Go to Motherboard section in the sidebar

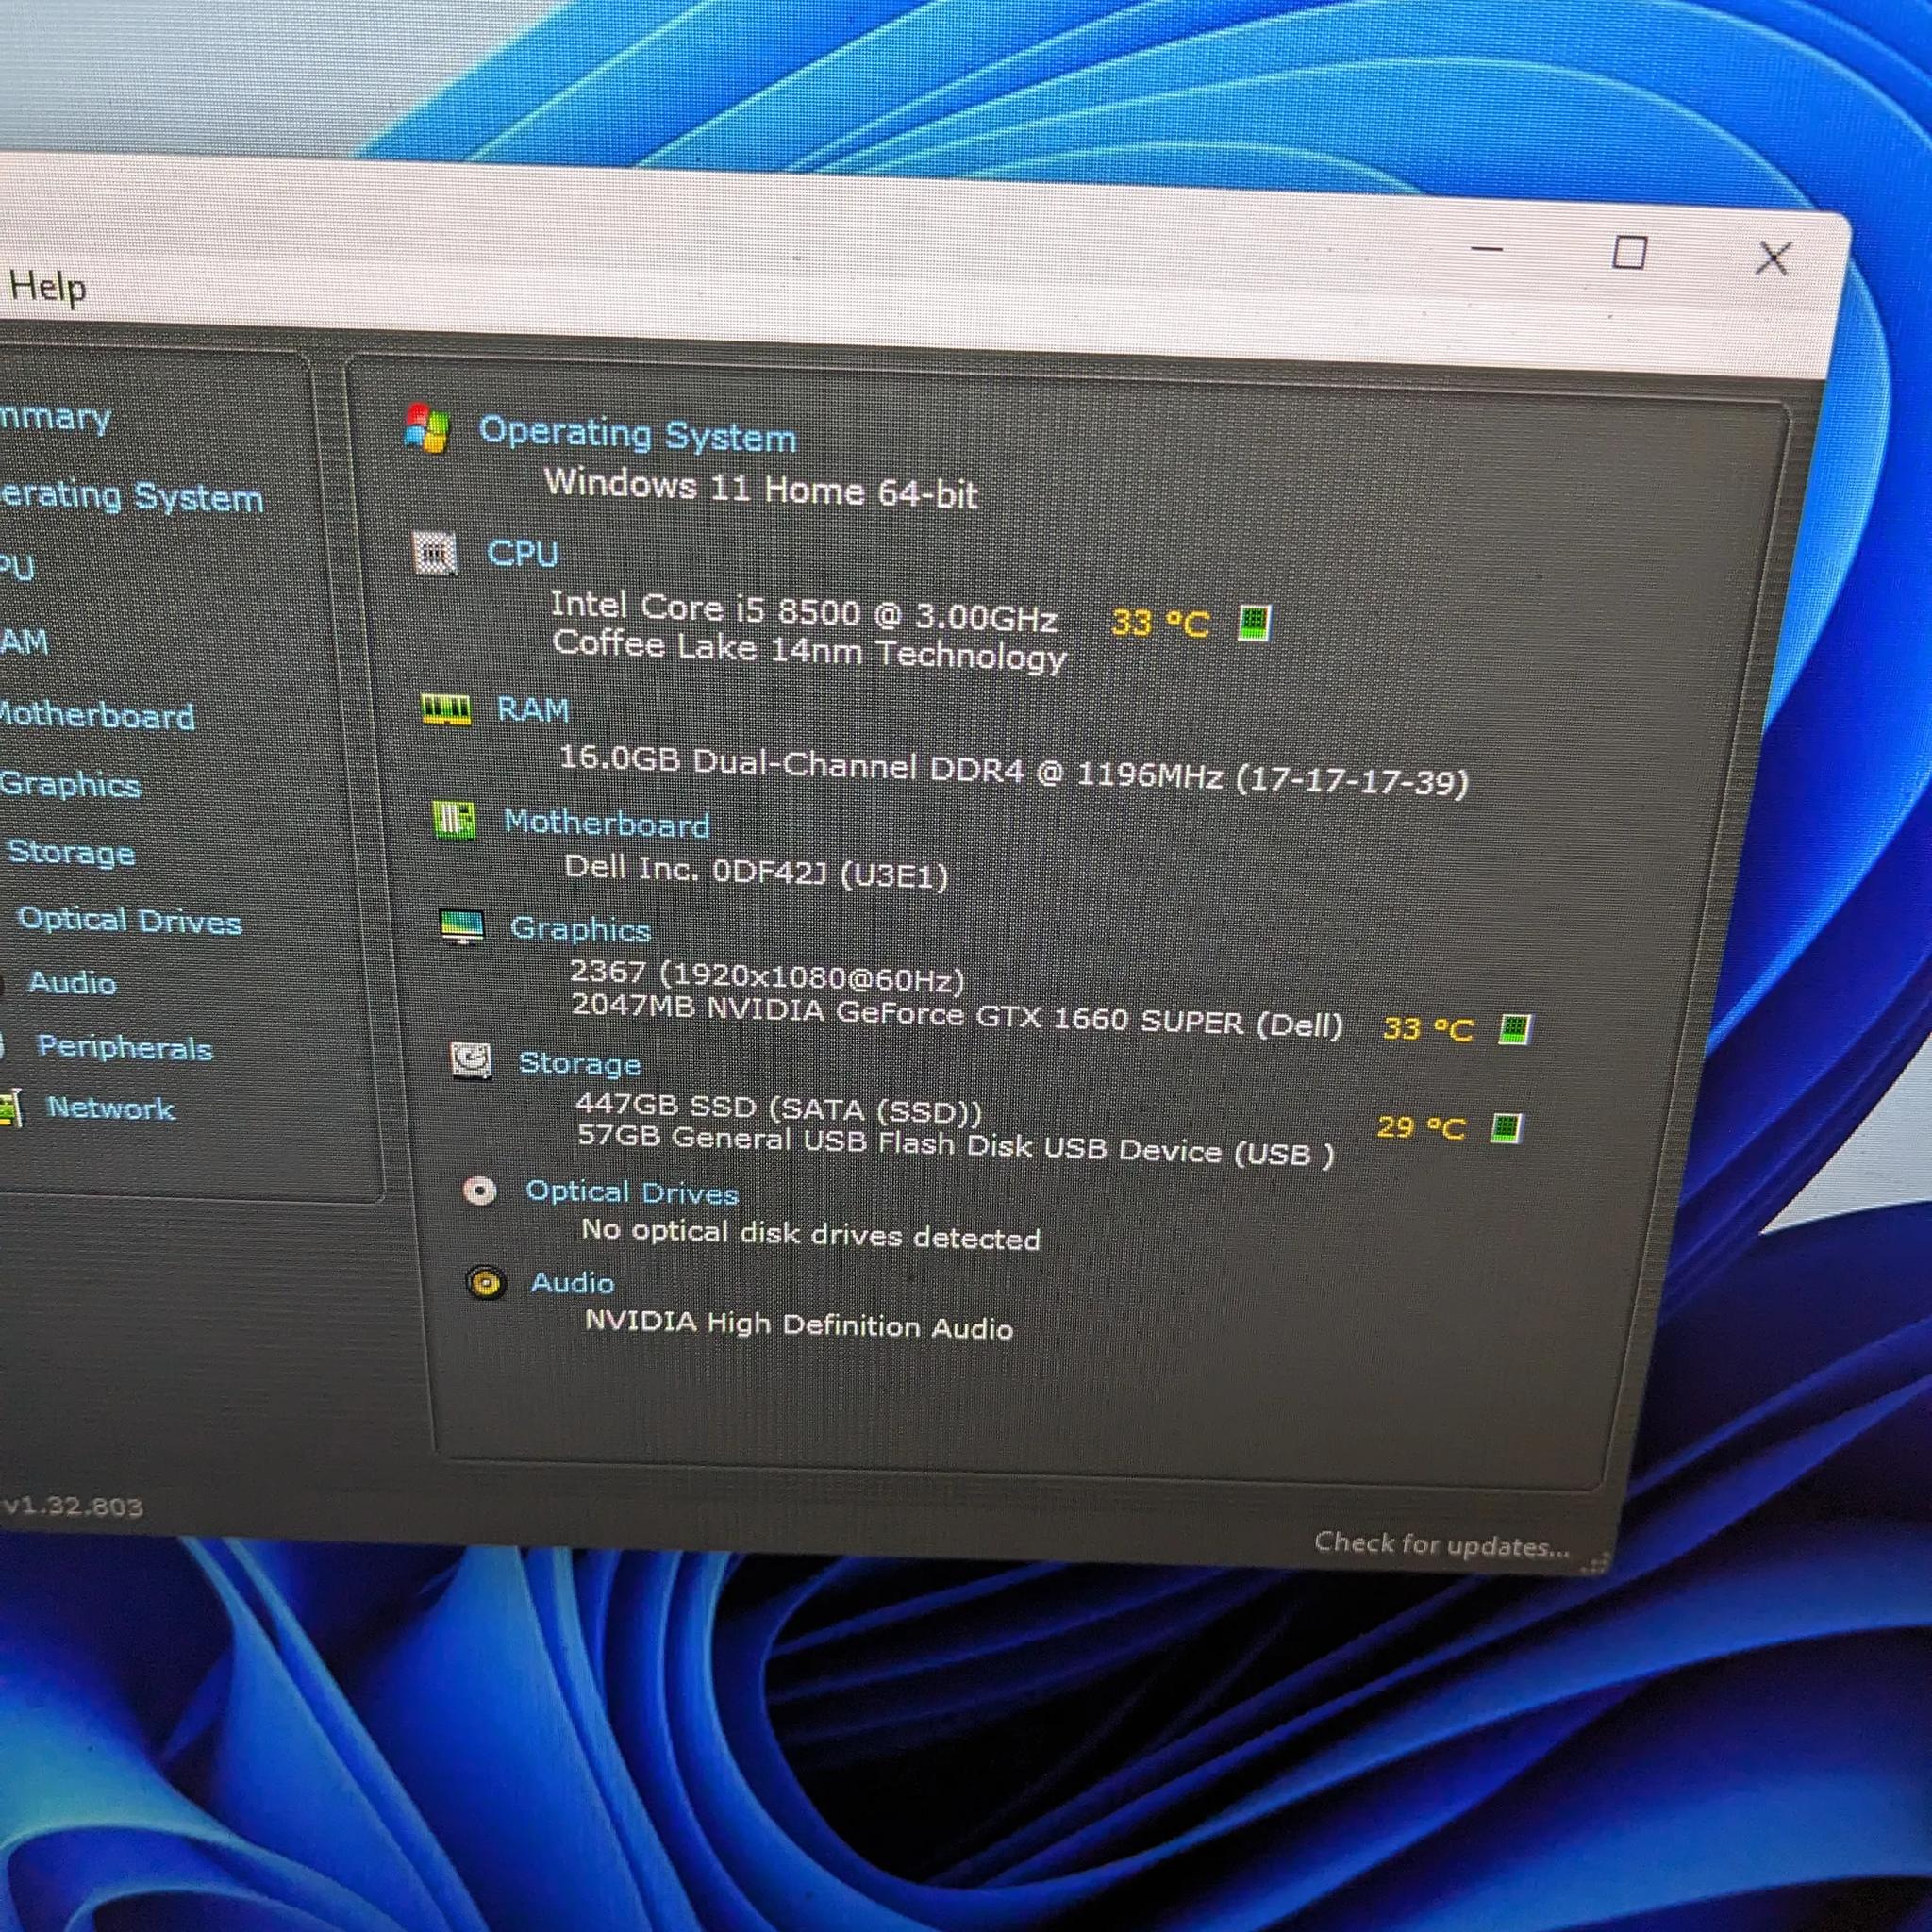pyautogui.click(x=97, y=715)
